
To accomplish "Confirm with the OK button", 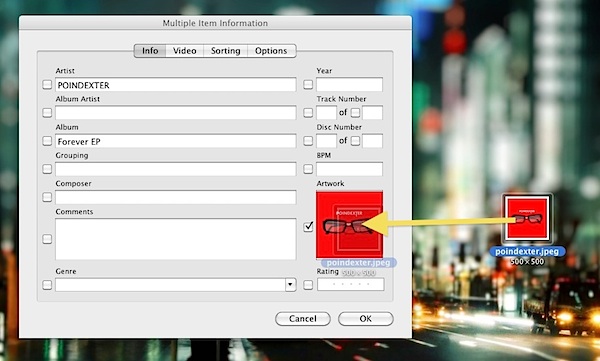I will (x=365, y=319).
